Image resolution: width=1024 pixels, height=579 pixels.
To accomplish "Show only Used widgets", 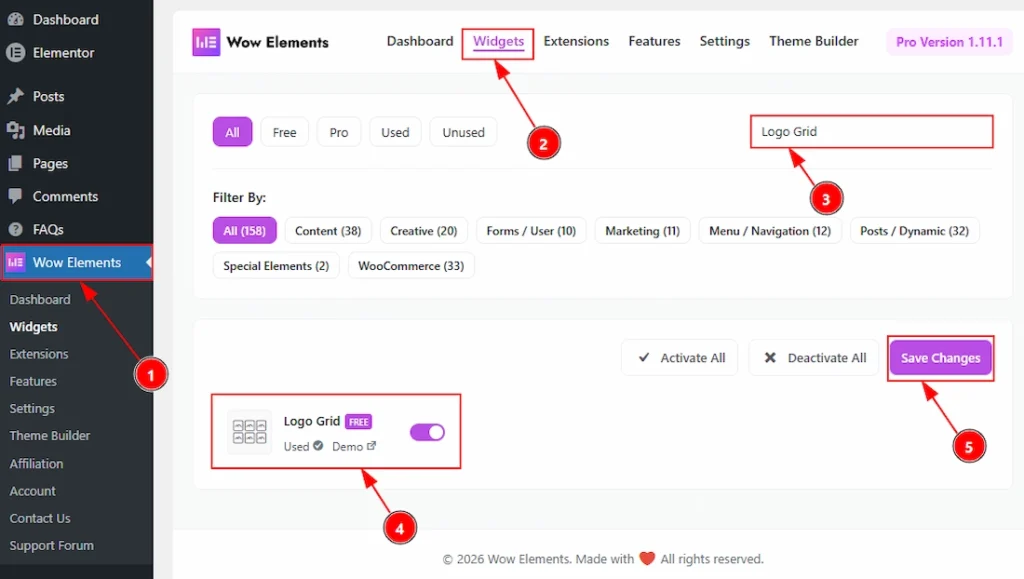I will point(395,133).
